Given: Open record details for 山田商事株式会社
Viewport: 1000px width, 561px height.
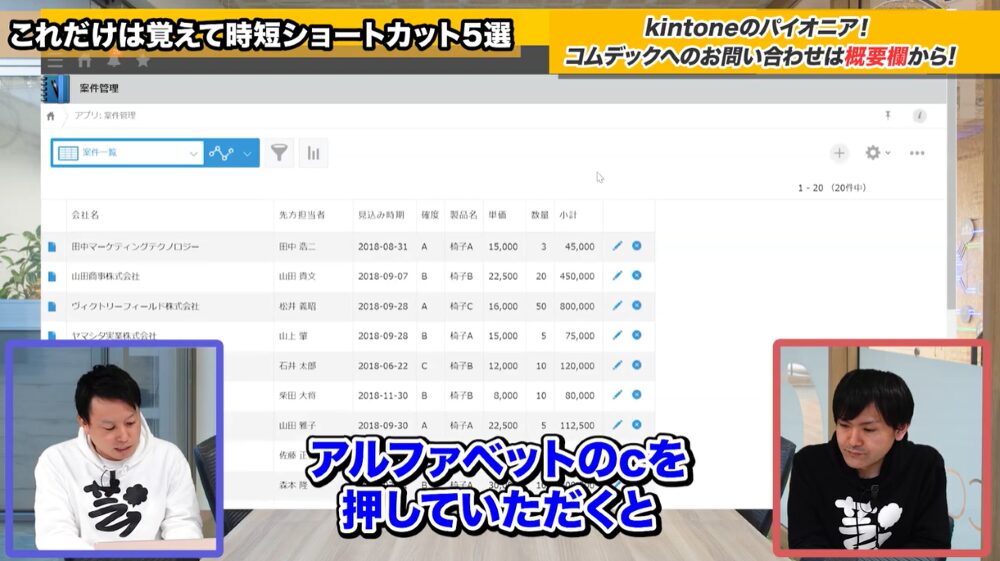Looking at the screenshot, I should (52, 277).
